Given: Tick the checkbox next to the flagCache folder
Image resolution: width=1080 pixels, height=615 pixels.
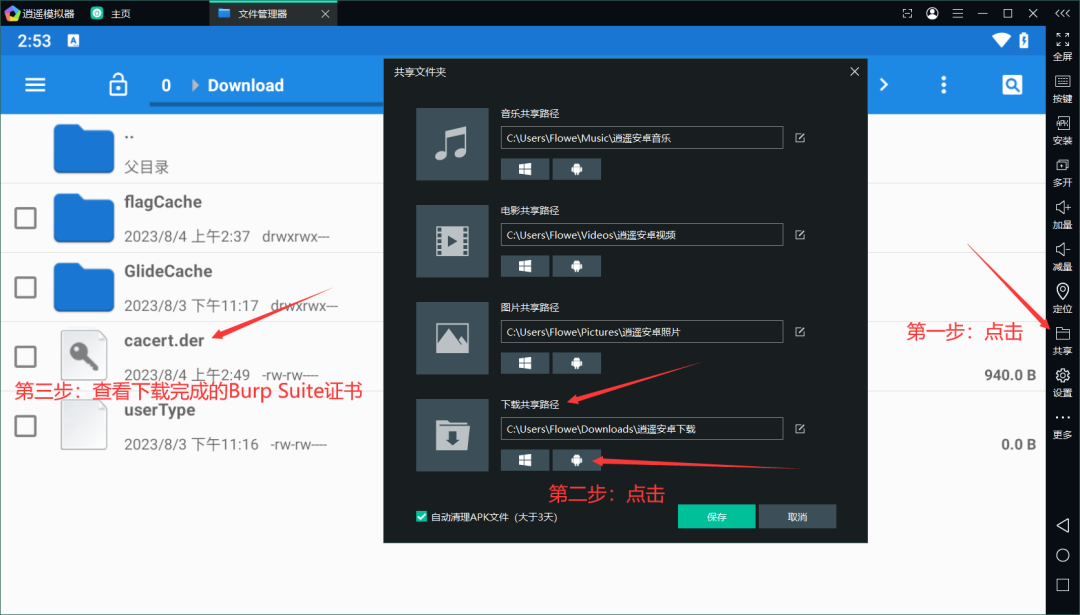Looking at the screenshot, I should [x=25, y=217].
